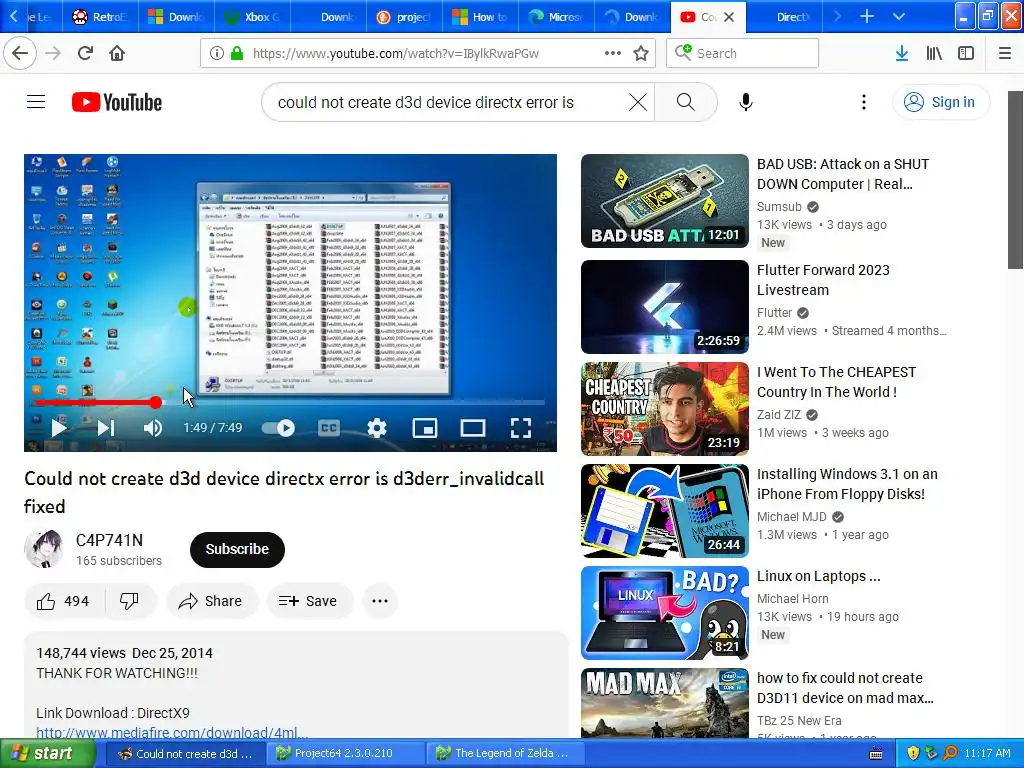Screen dimensions: 1024x768
Task: Open Mad Max D3D11 fix video title
Action: [845, 688]
